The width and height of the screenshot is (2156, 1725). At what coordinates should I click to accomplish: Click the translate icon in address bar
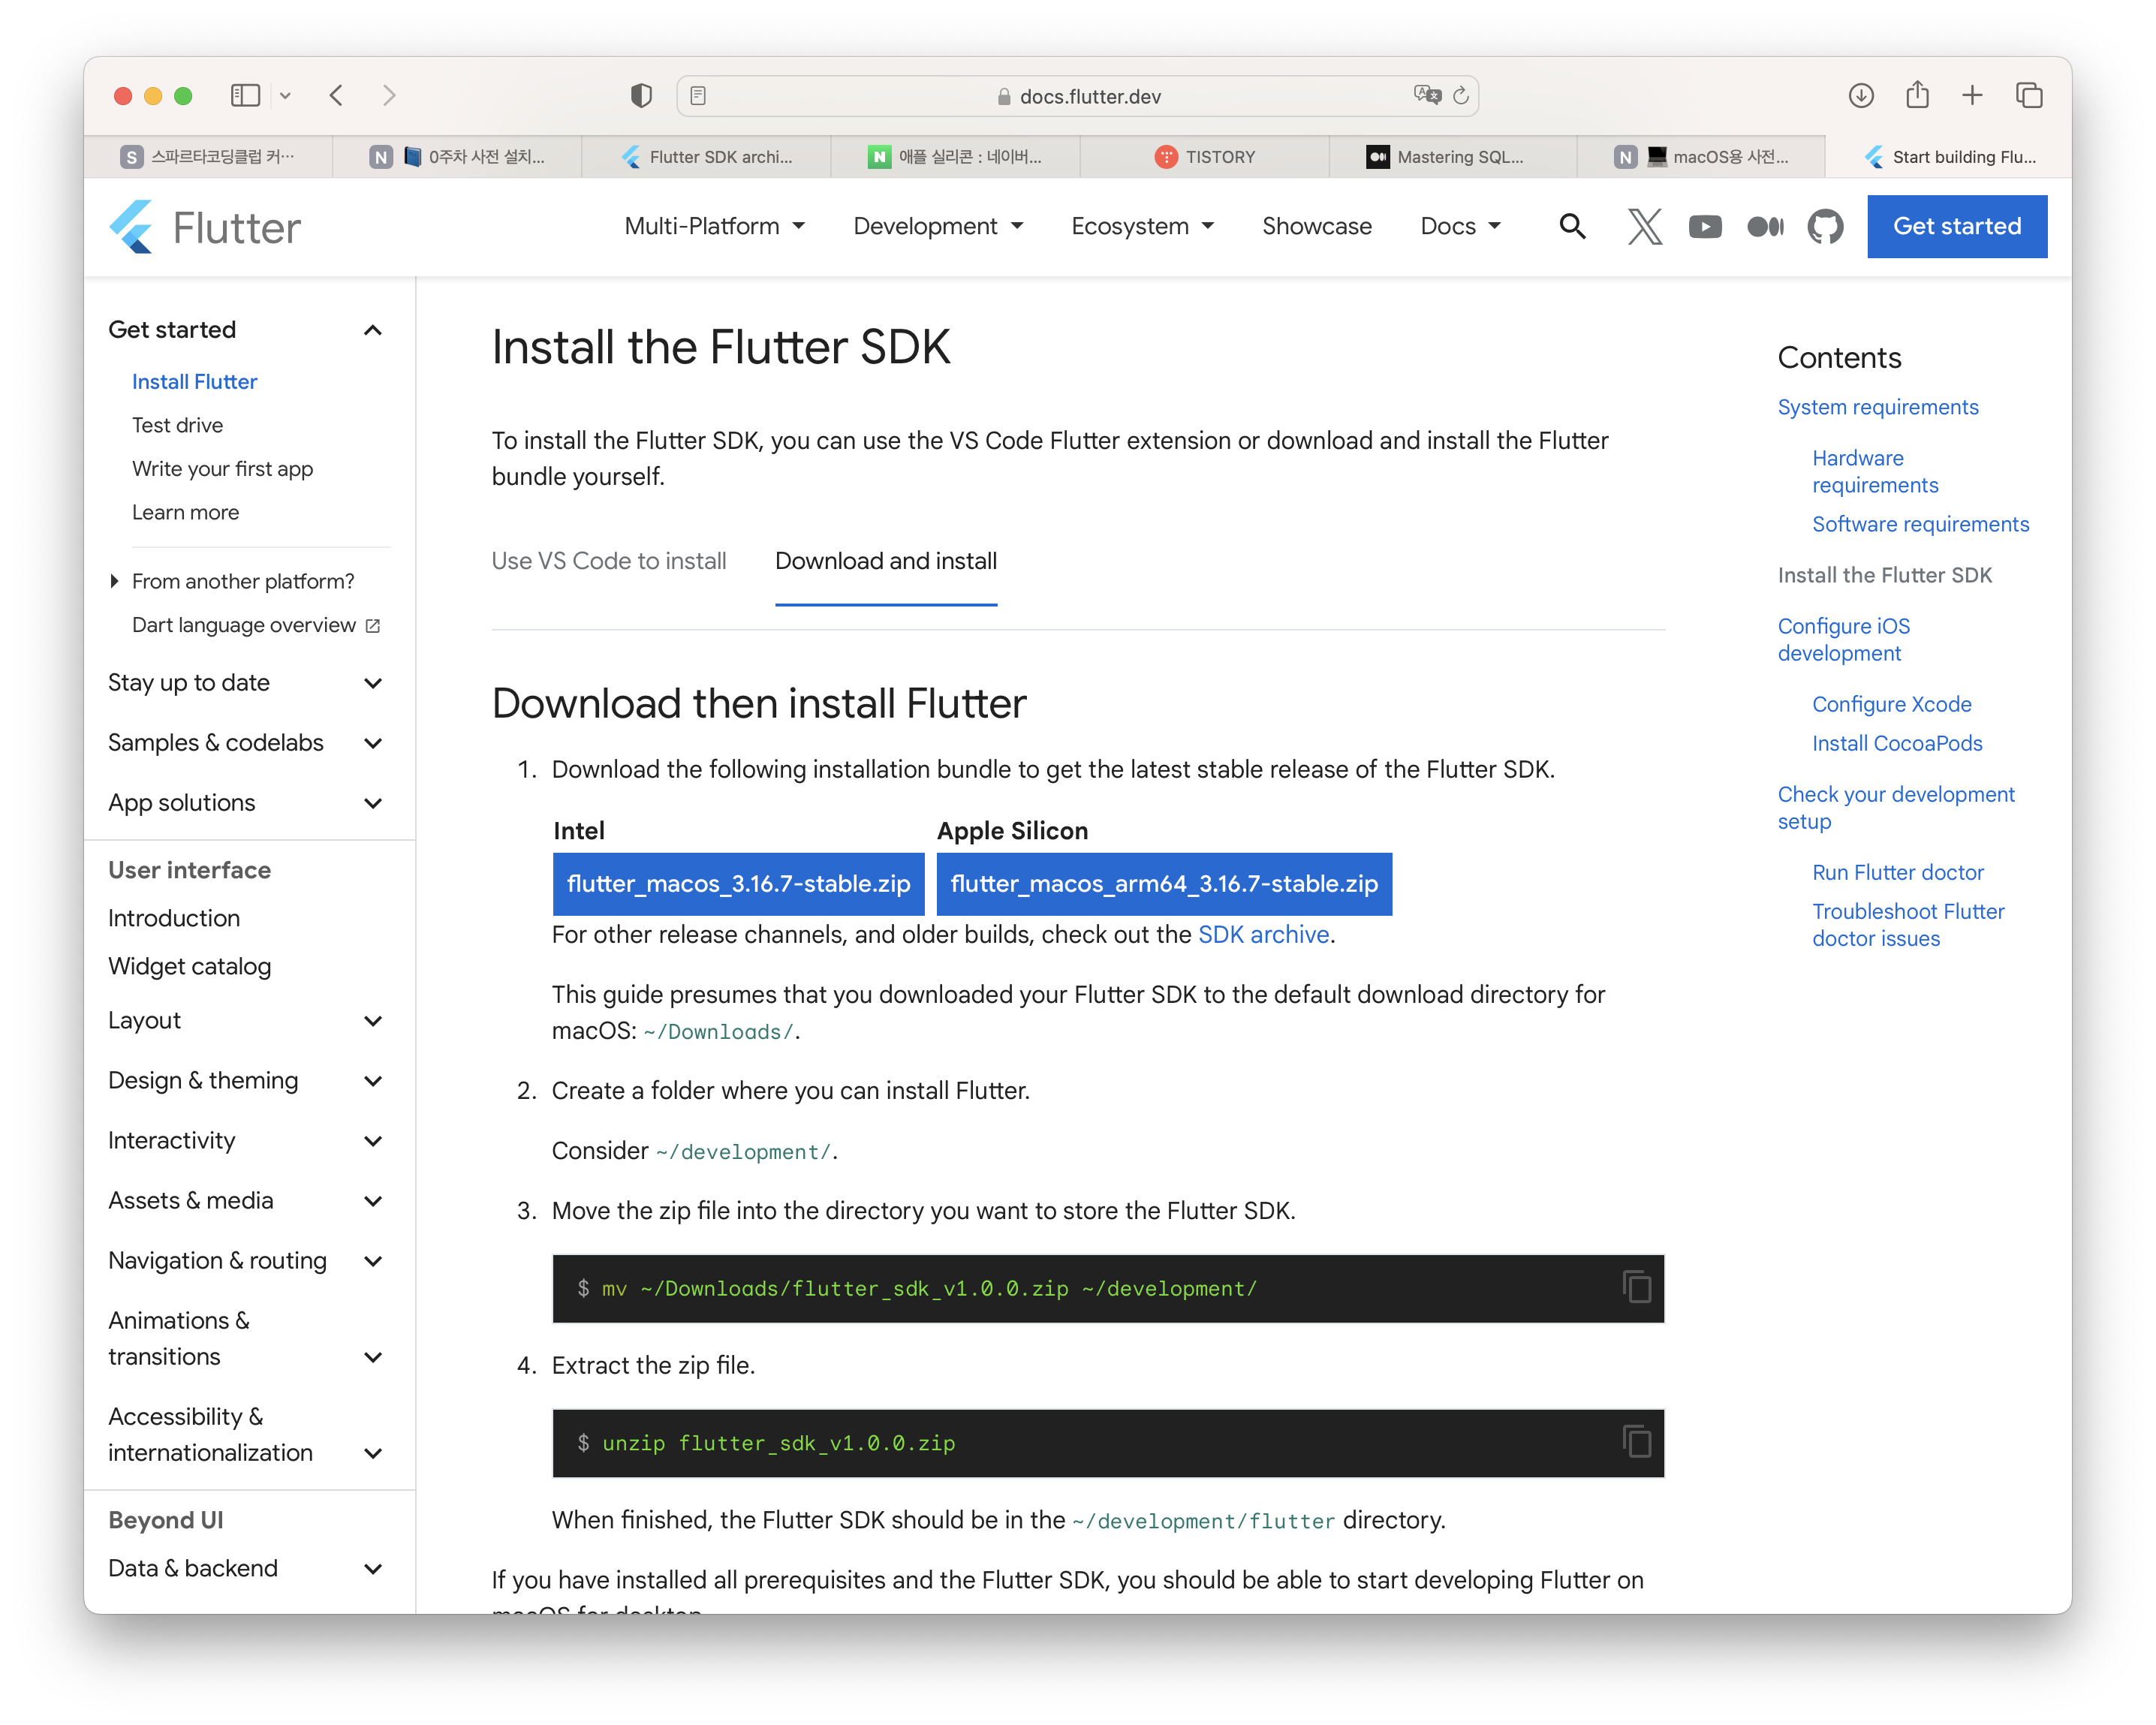(x=1427, y=95)
